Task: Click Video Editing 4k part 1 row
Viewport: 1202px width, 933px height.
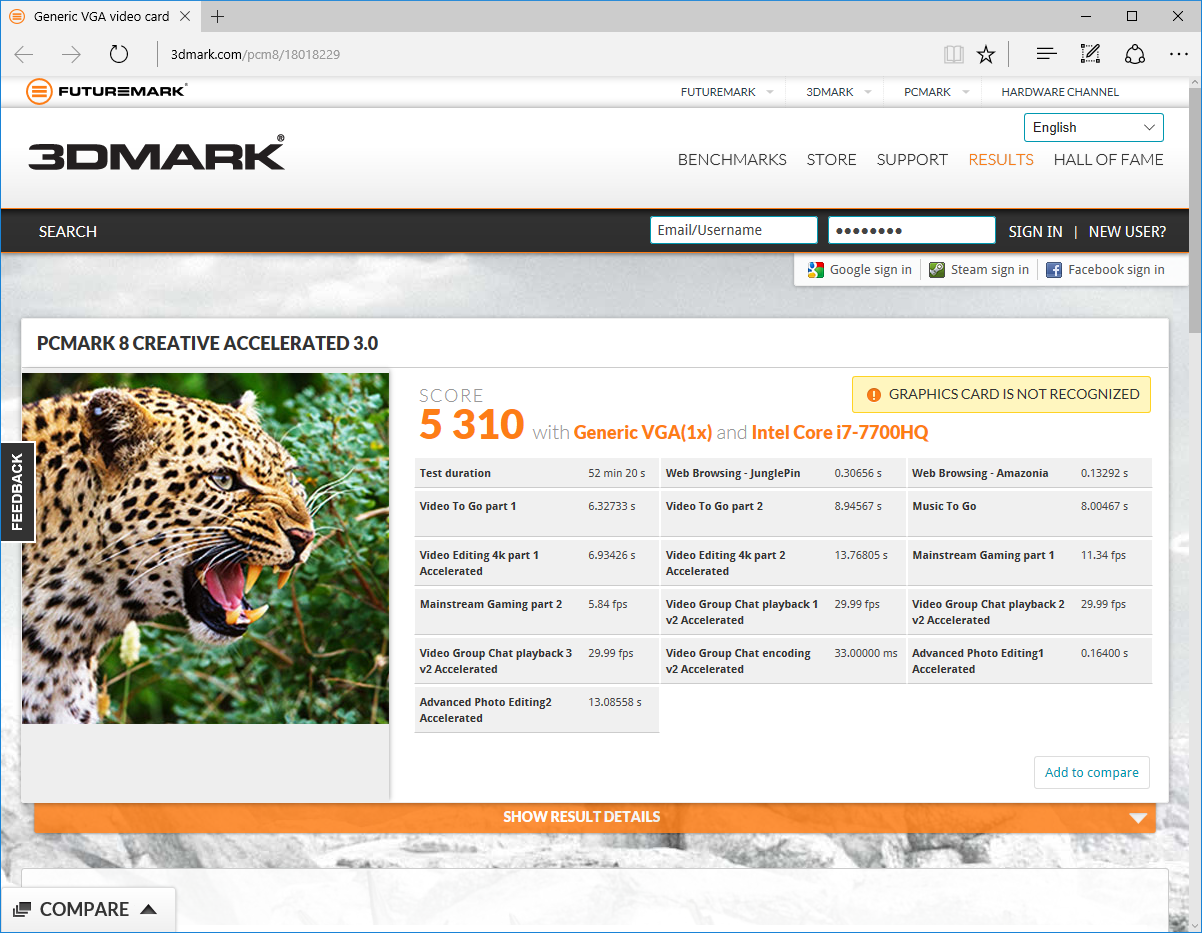Action: click(537, 562)
